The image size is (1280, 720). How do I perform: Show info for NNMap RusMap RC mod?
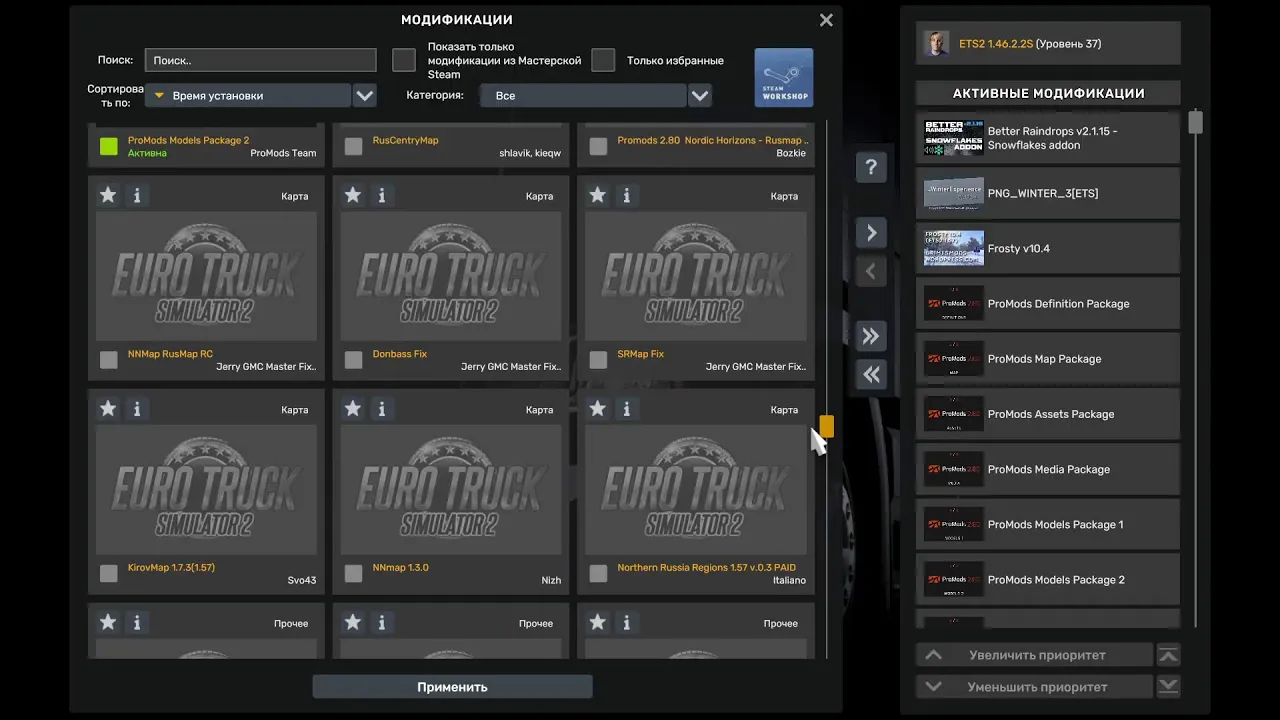click(137, 195)
